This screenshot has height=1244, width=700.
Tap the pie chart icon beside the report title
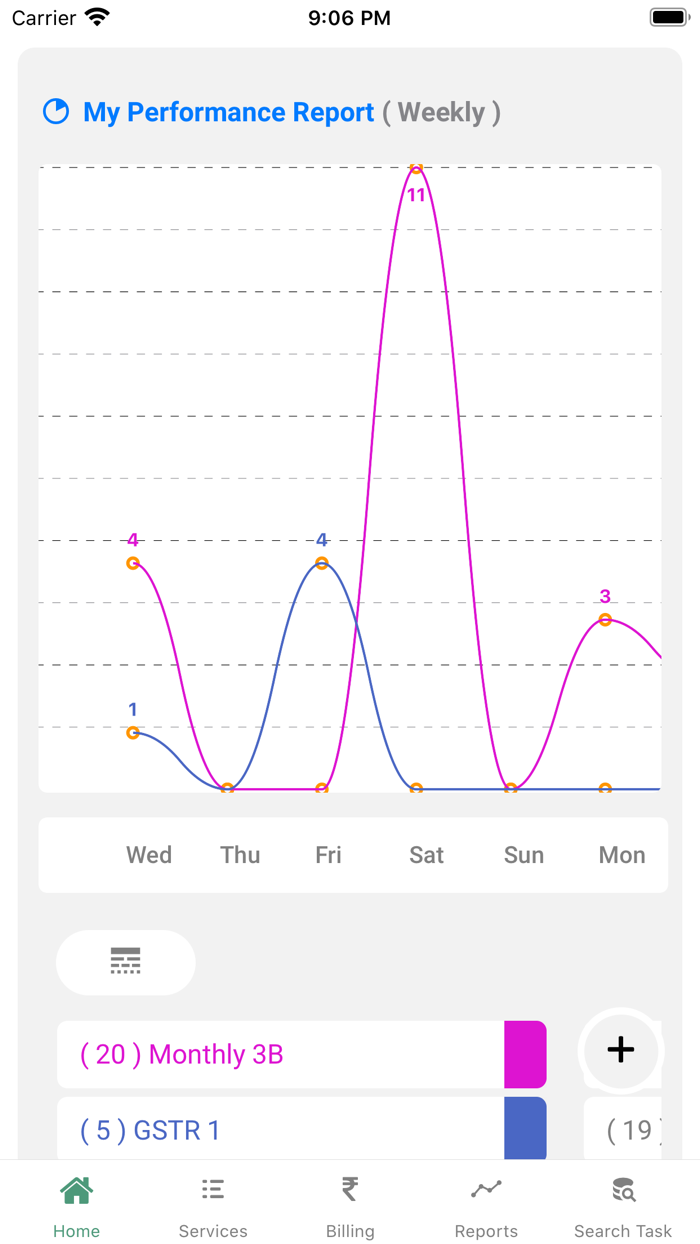[56, 112]
